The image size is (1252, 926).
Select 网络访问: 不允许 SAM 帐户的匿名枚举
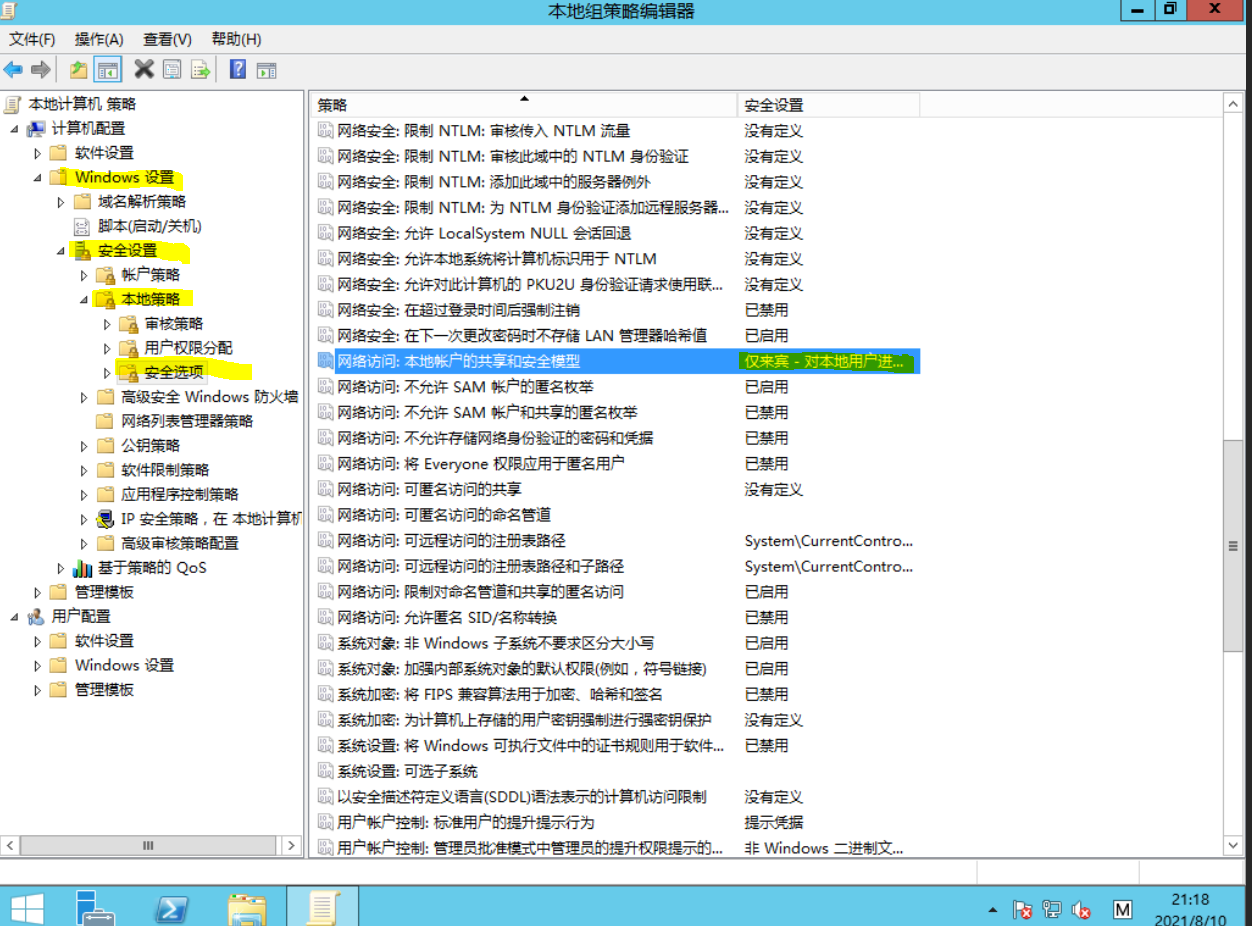click(465, 387)
